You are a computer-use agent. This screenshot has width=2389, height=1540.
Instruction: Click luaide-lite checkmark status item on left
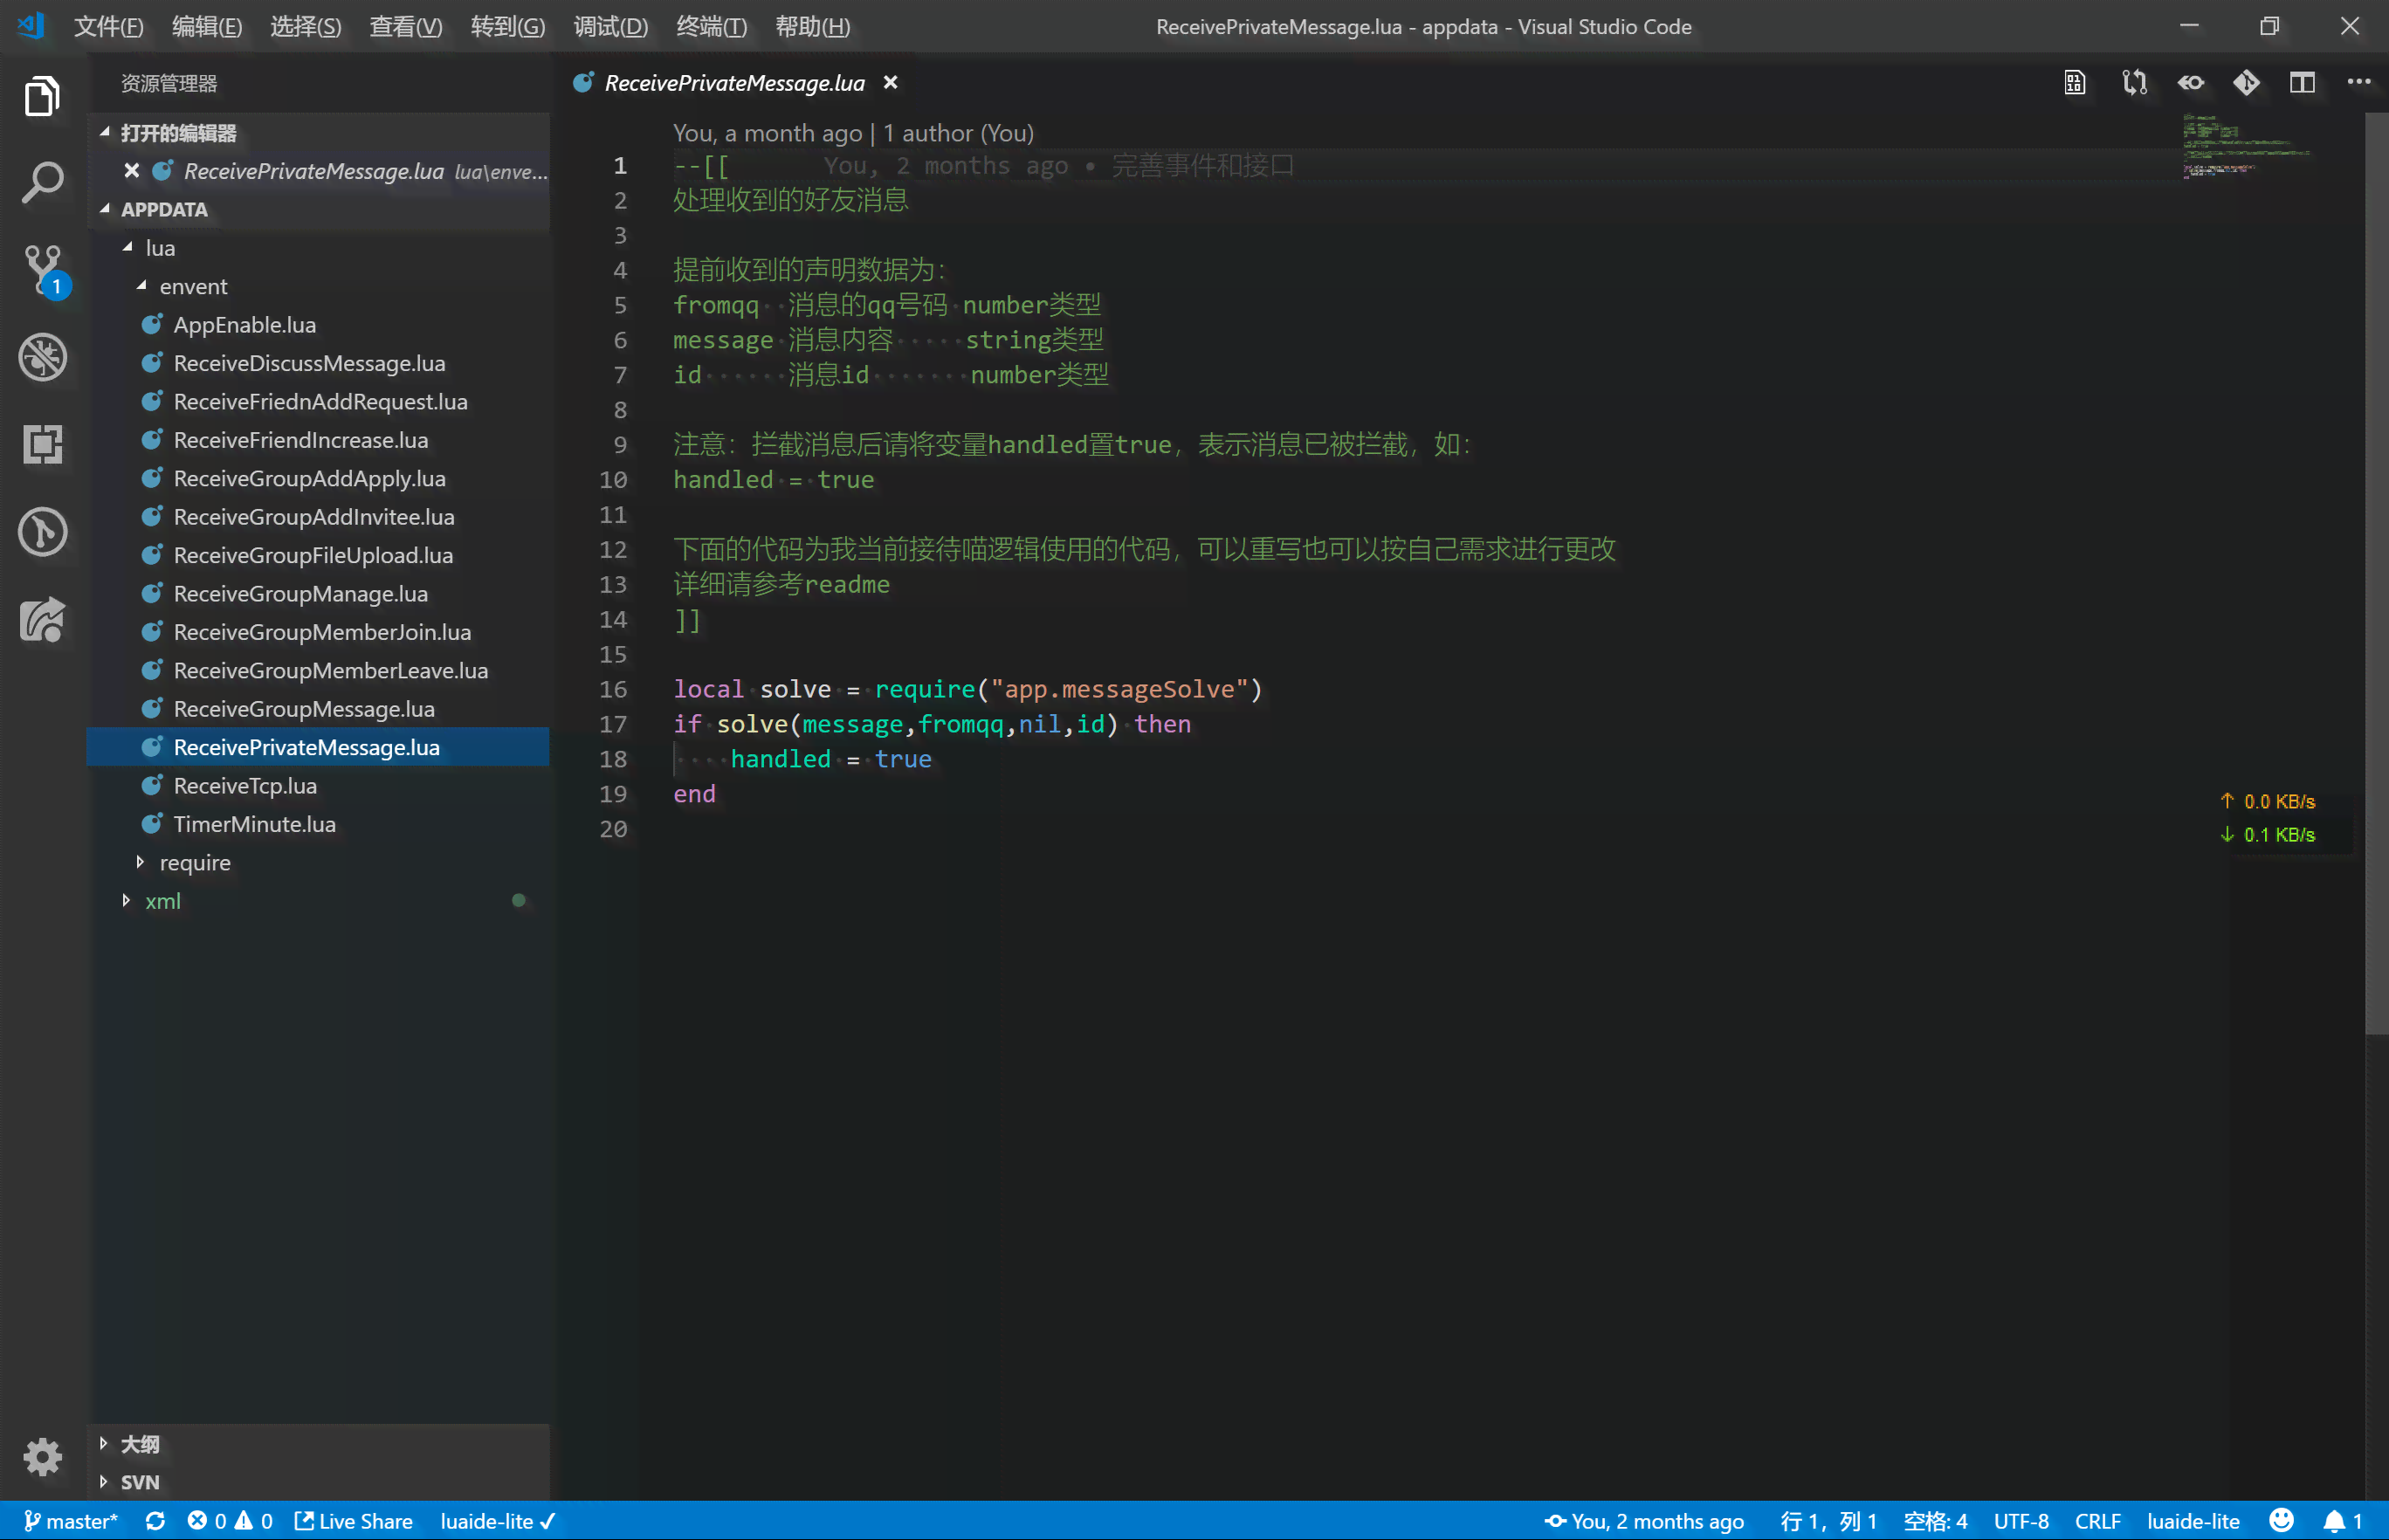click(497, 1521)
